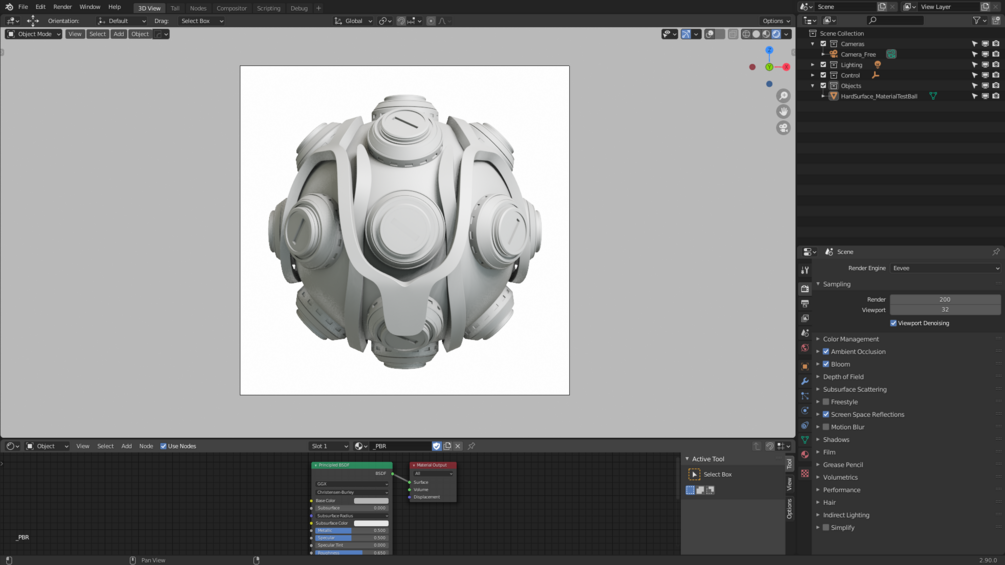Click the pan hand icon in viewport
Image resolution: width=1005 pixels, height=565 pixels.
coord(783,112)
